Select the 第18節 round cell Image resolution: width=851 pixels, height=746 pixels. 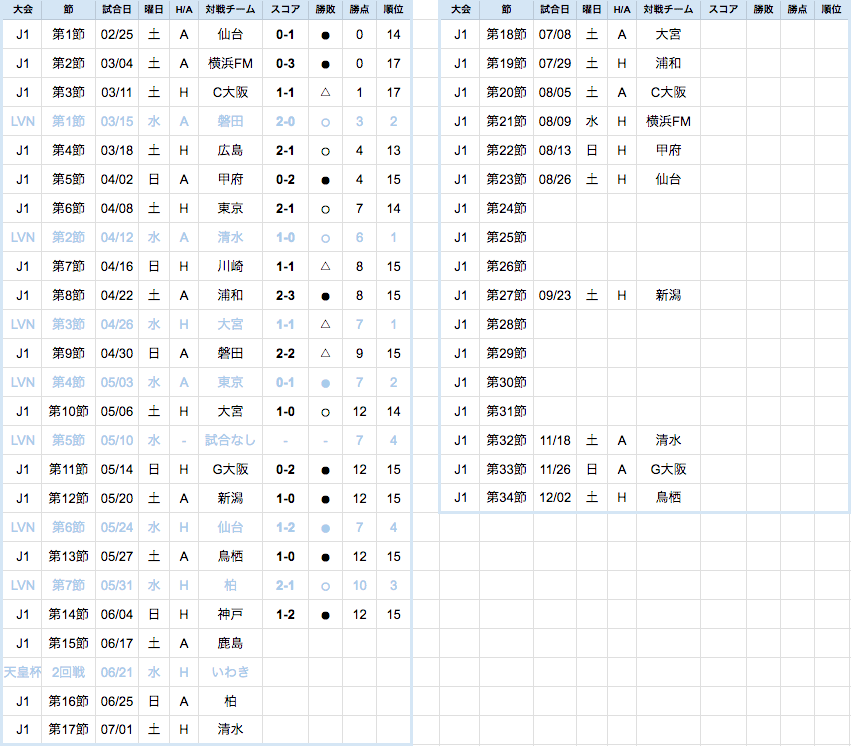point(506,35)
